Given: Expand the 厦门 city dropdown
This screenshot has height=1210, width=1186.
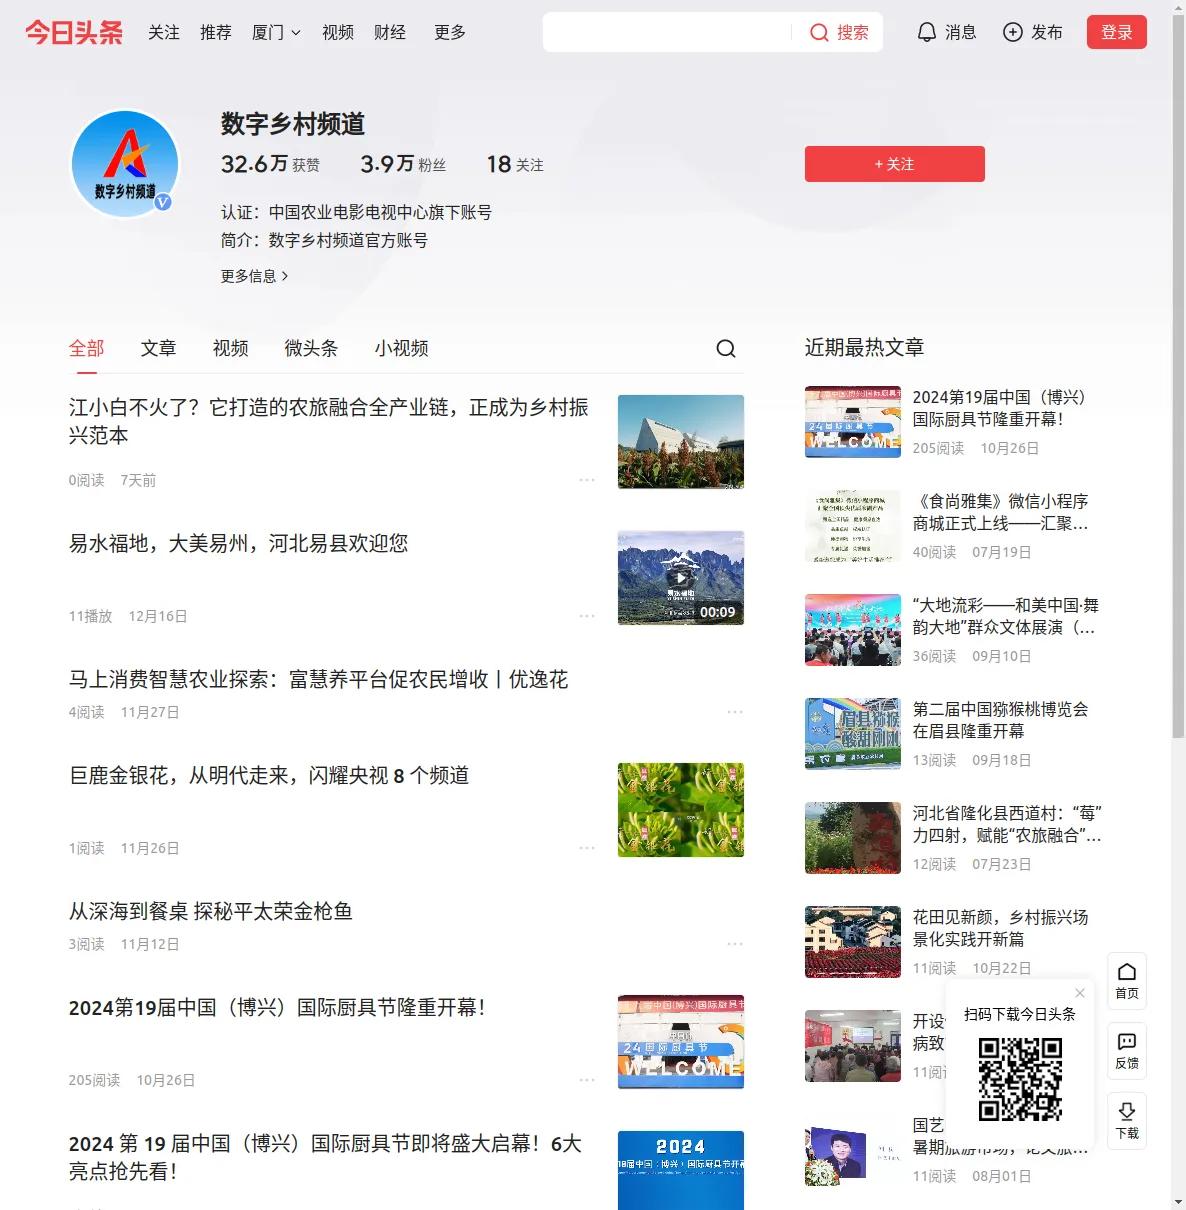Looking at the screenshot, I should tap(276, 32).
